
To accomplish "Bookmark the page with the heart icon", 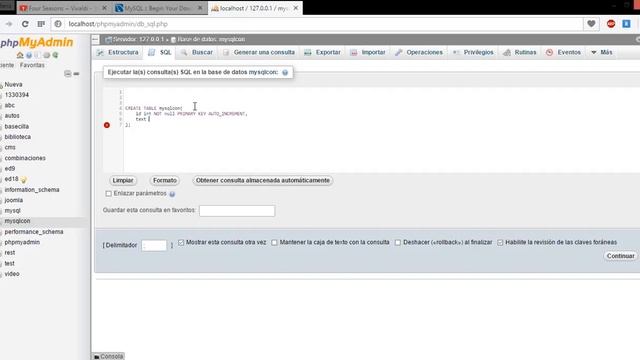I will [591, 24].
